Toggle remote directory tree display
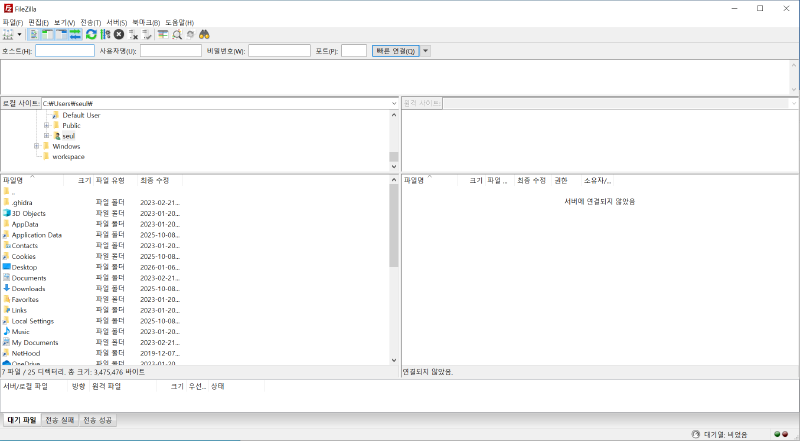The width and height of the screenshot is (800, 441). tap(61, 34)
